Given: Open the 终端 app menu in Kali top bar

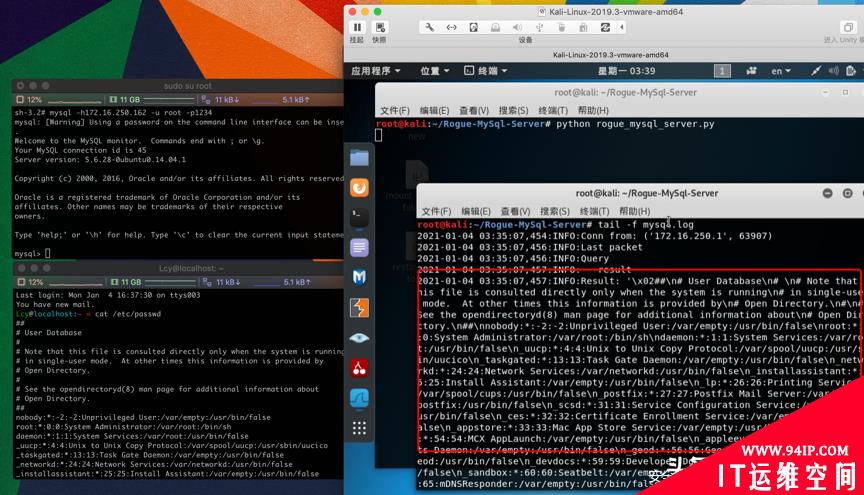Looking at the screenshot, I should coord(485,71).
